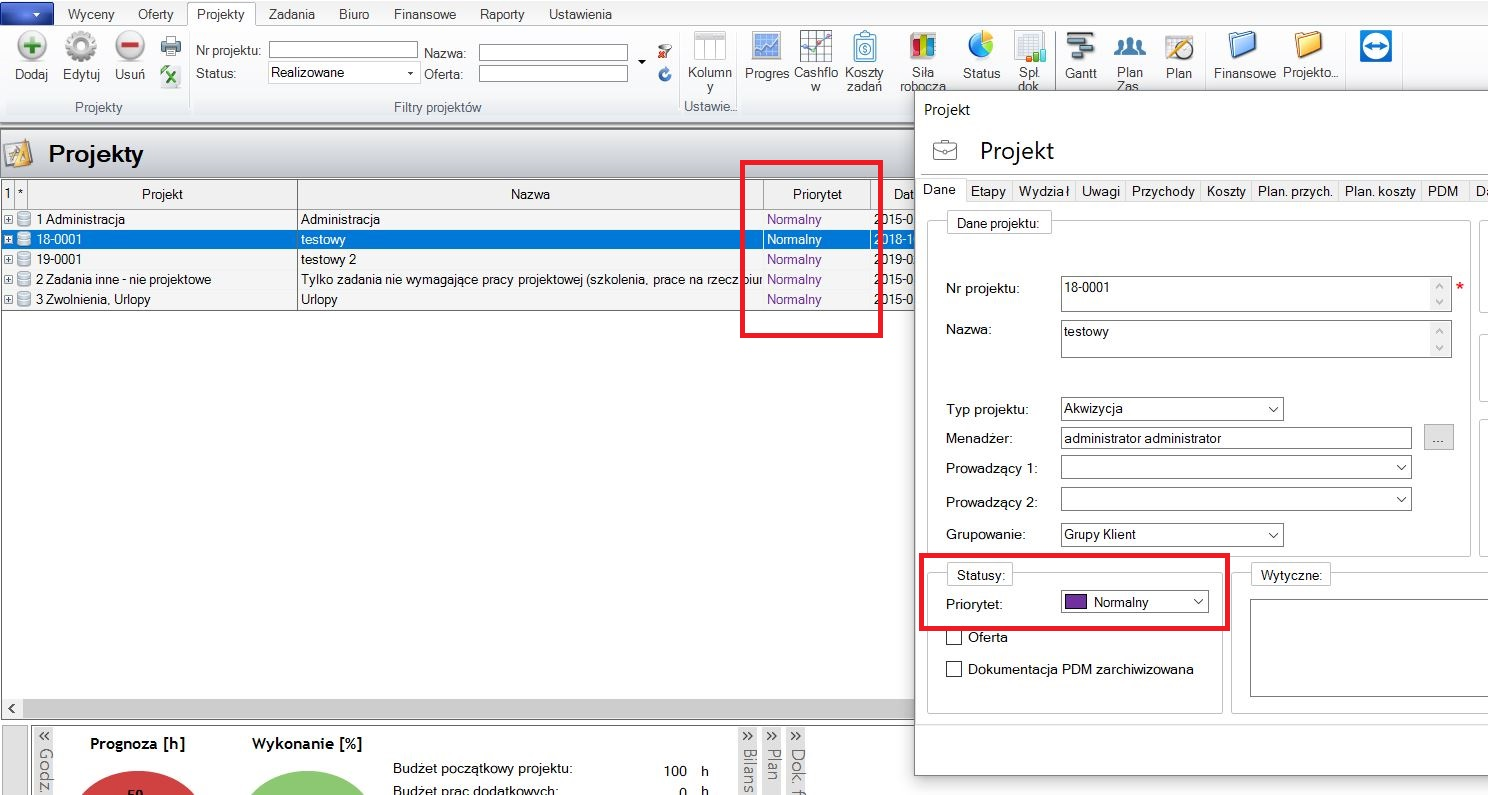The height and width of the screenshot is (795, 1488).
Task: Open the Spł. dok report icon
Action: pos(1029,46)
